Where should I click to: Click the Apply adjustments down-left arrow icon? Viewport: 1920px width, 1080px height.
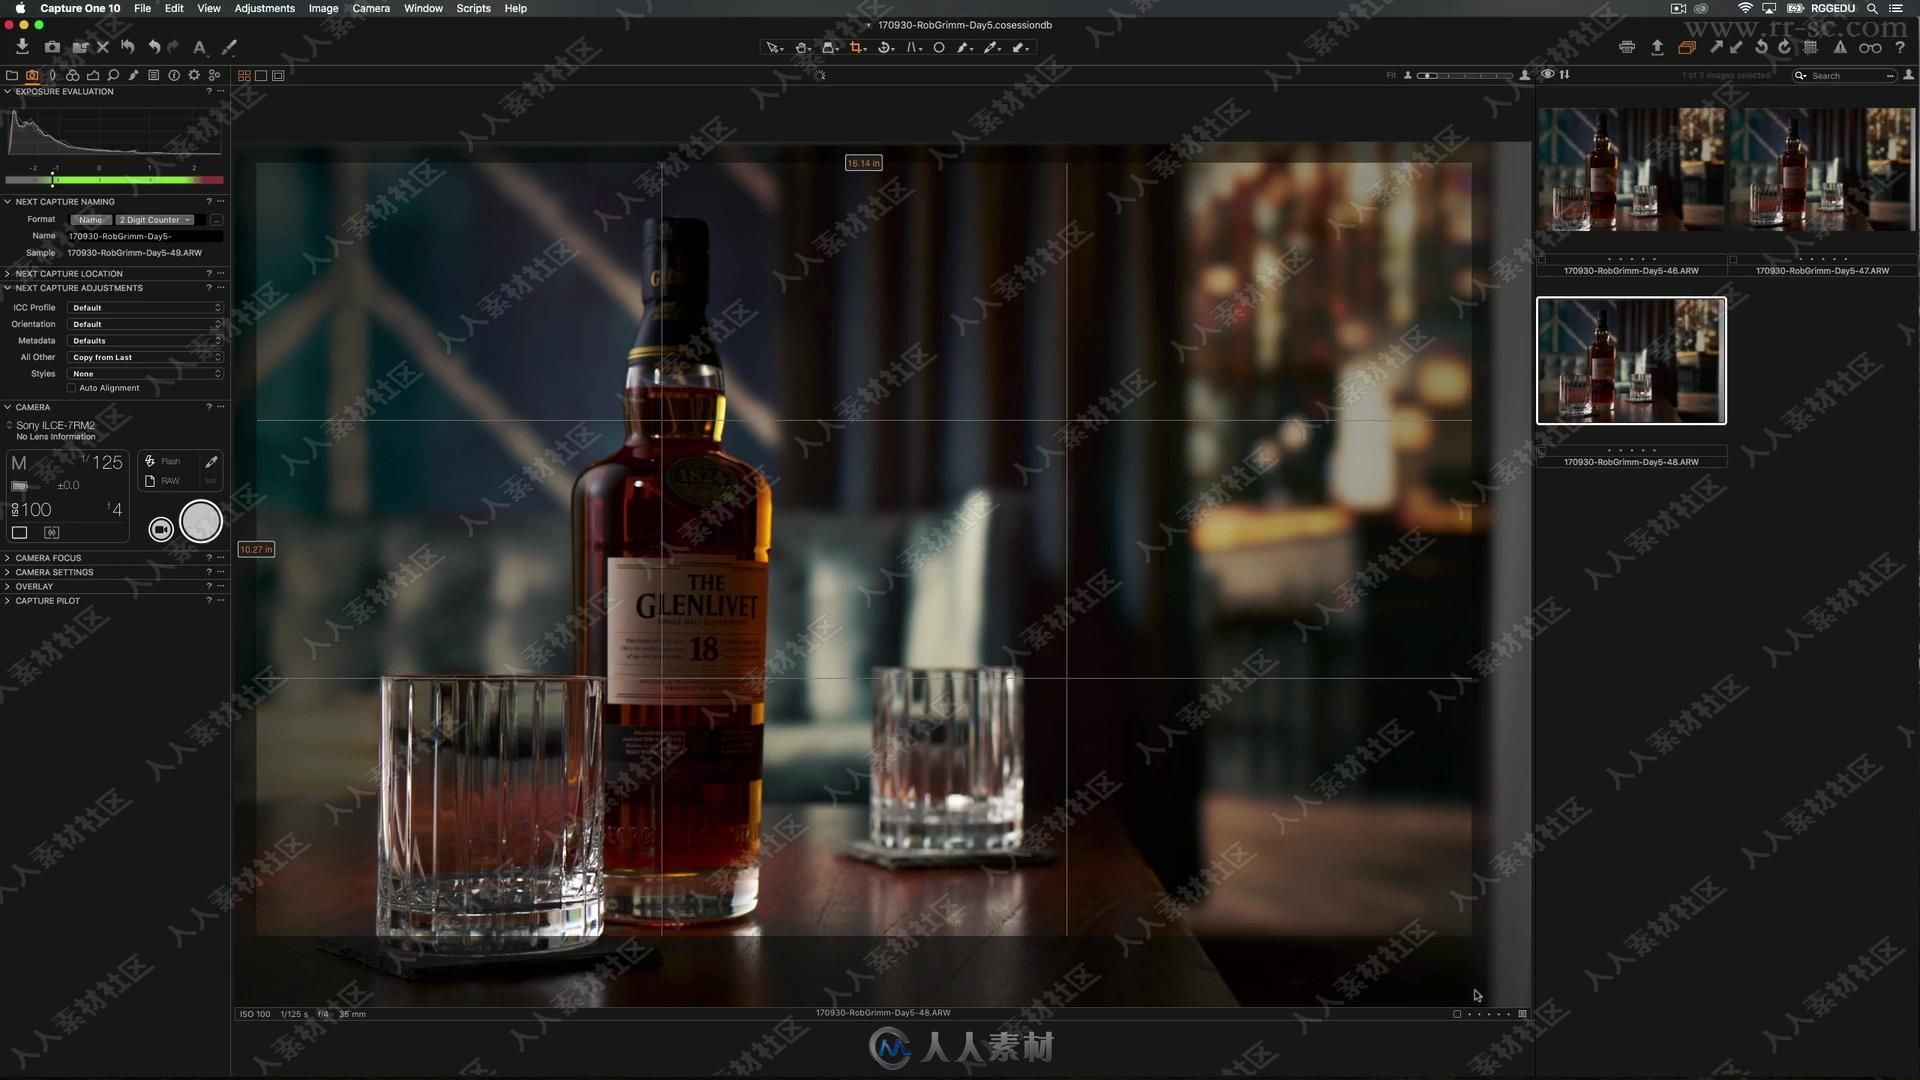pyautogui.click(x=1736, y=47)
